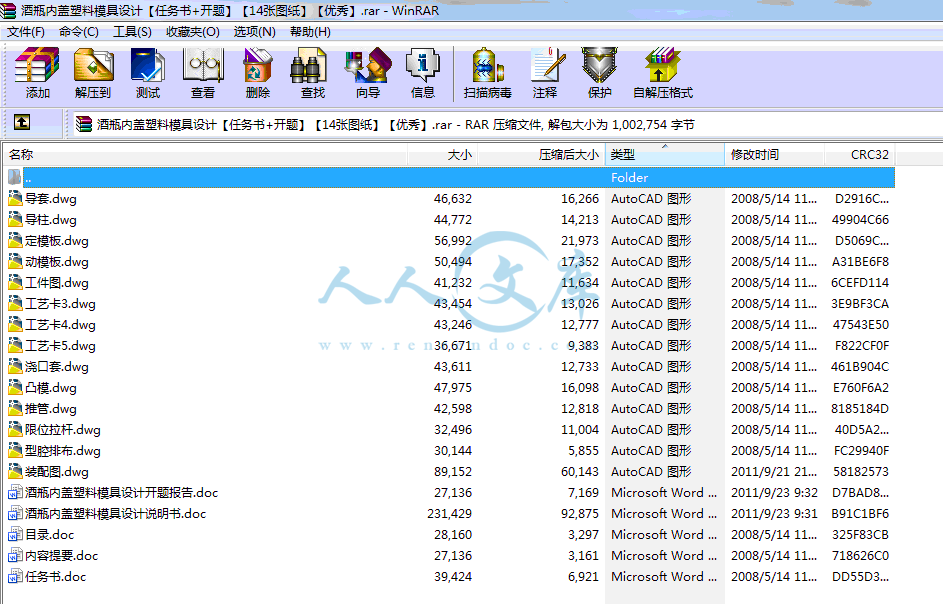Viewport: 943px width, 604px height.
Task: Click packed size value 92,875
Action: pyautogui.click(x=580, y=514)
